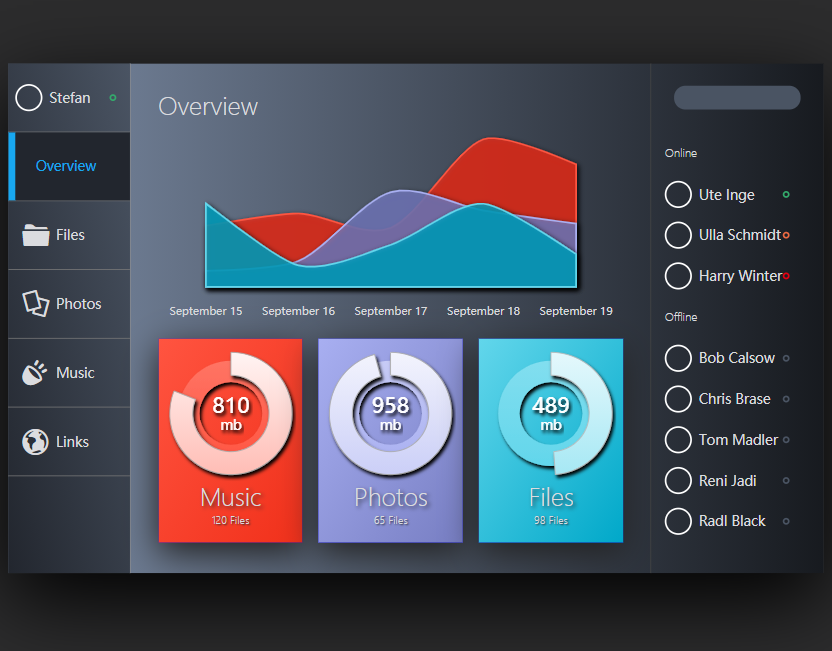Image resolution: width=832 pixels, height=651 pixels.
Task: Click Stefan's profile avatar circle
Action: pos(29,98)
